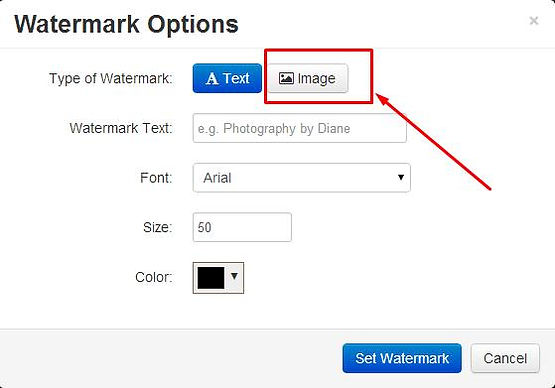Click the Watermark Options dialog title

(x=126, y=24)
